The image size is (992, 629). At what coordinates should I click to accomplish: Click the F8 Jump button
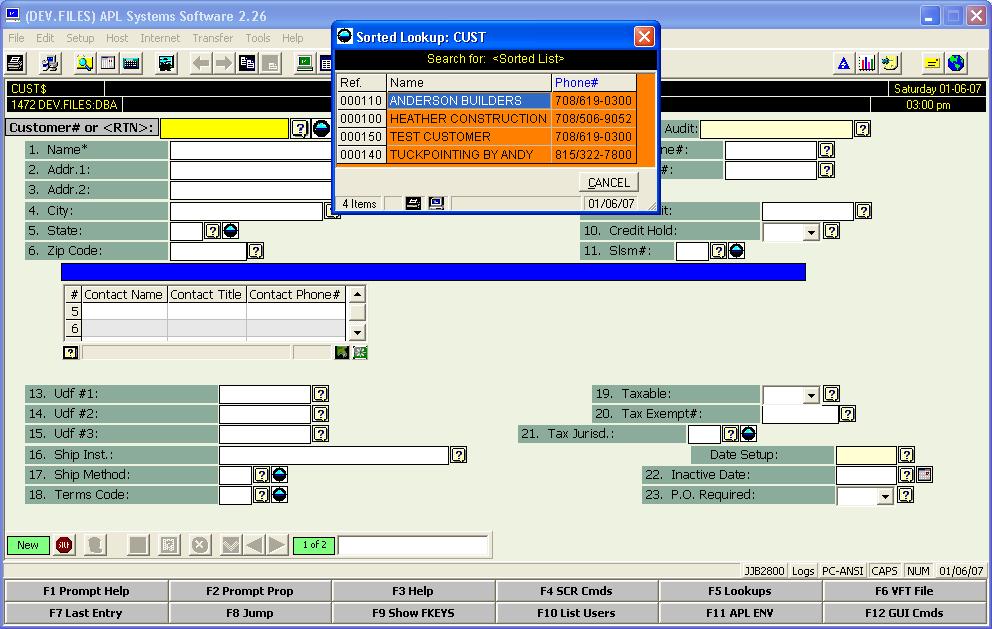pos(250,613)
